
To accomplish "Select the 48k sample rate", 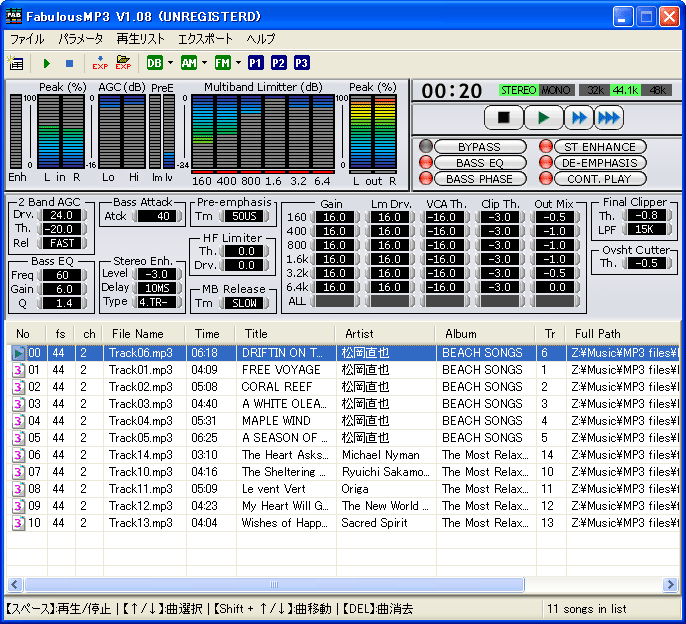I will point(656,90).
